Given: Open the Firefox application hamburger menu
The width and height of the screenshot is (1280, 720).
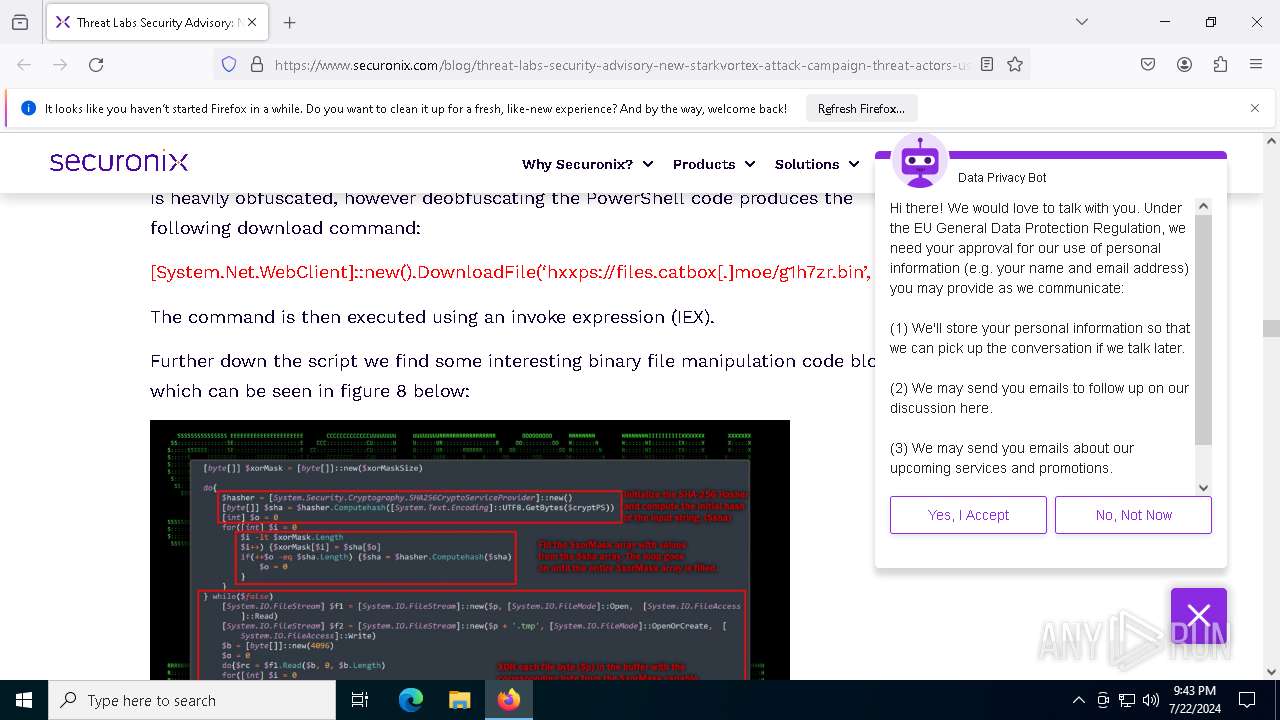Looking at the screenshot, I should 1256,64.
